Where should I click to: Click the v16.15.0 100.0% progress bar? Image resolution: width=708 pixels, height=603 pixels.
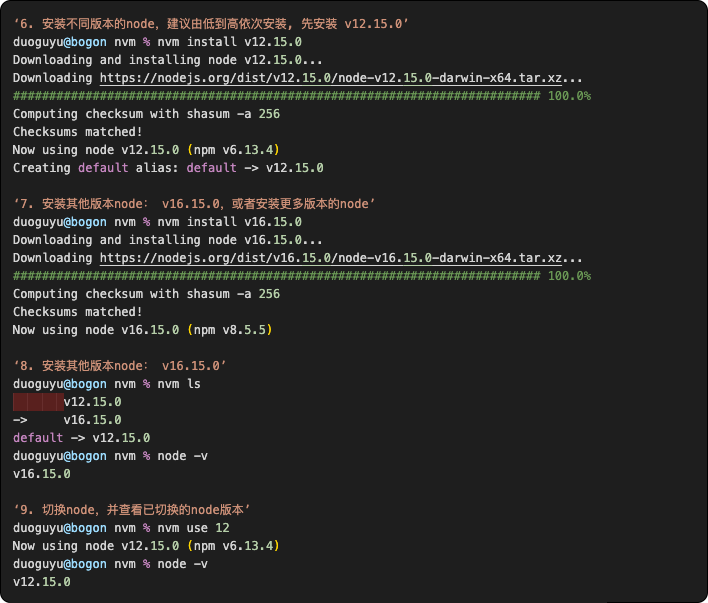[x=302, y=276]
